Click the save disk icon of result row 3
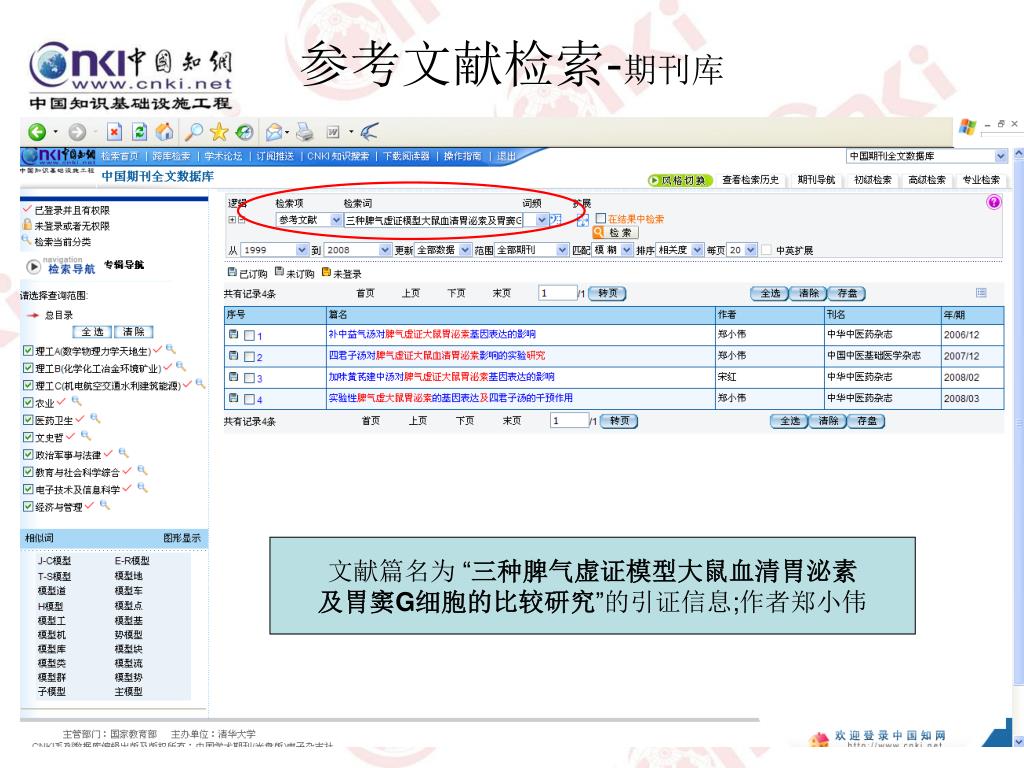The height and width of the screenshot is (768, 1024). click(x=233, y=377)
